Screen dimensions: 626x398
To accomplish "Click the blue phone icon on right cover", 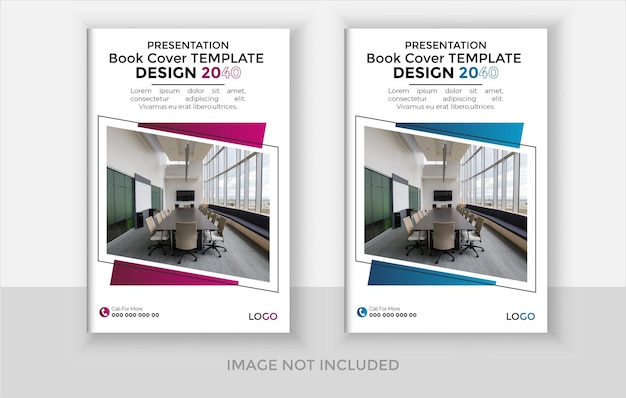I will (362, 312).
